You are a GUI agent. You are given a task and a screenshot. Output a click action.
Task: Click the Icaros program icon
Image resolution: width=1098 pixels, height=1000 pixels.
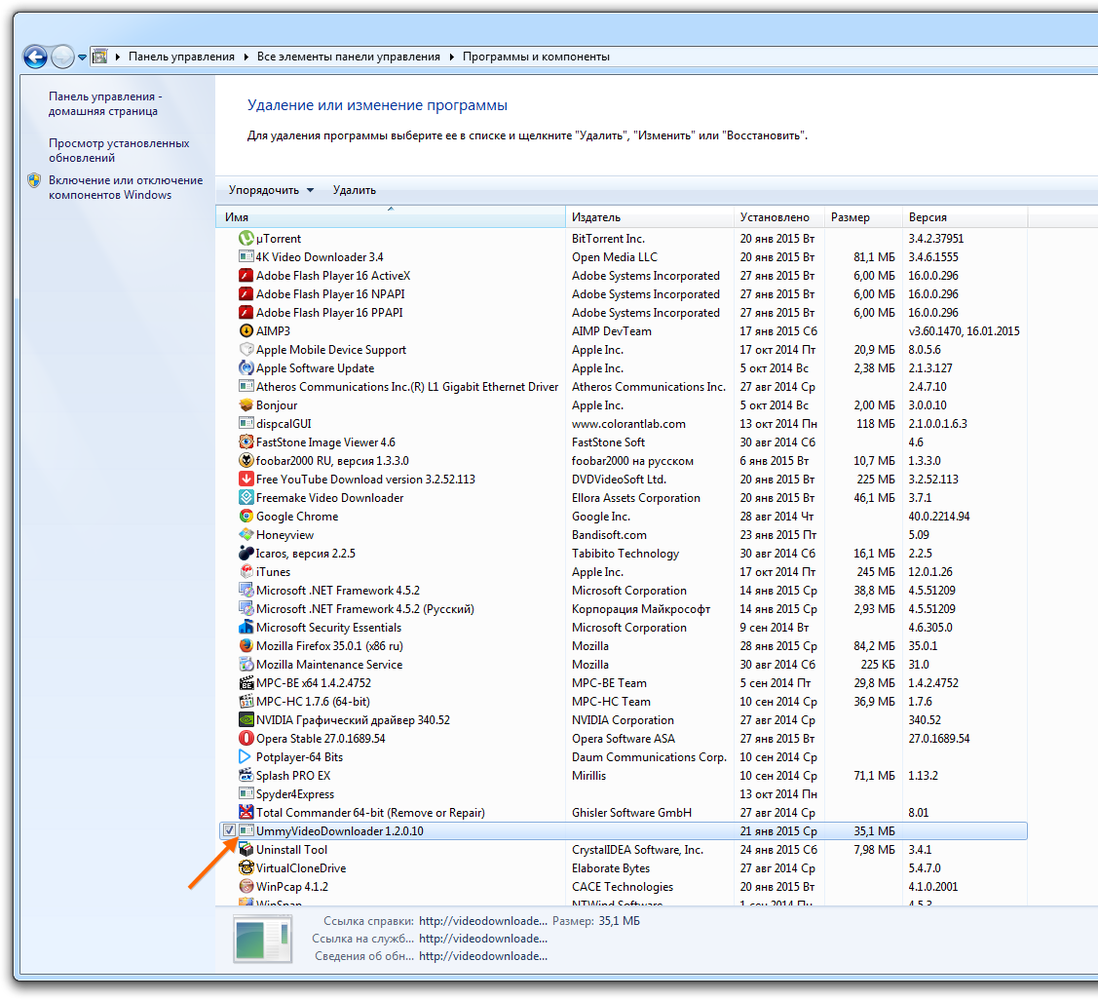(x=246, y=554)
